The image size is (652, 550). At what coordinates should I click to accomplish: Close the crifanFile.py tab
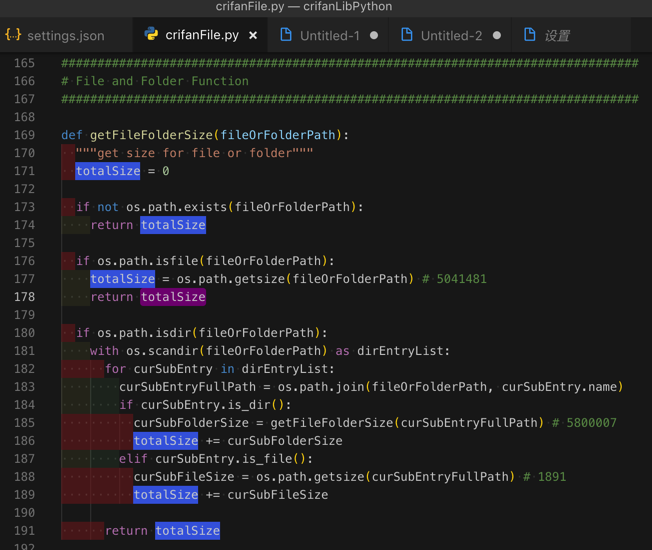pyautogui.click(x=253, y=36)
